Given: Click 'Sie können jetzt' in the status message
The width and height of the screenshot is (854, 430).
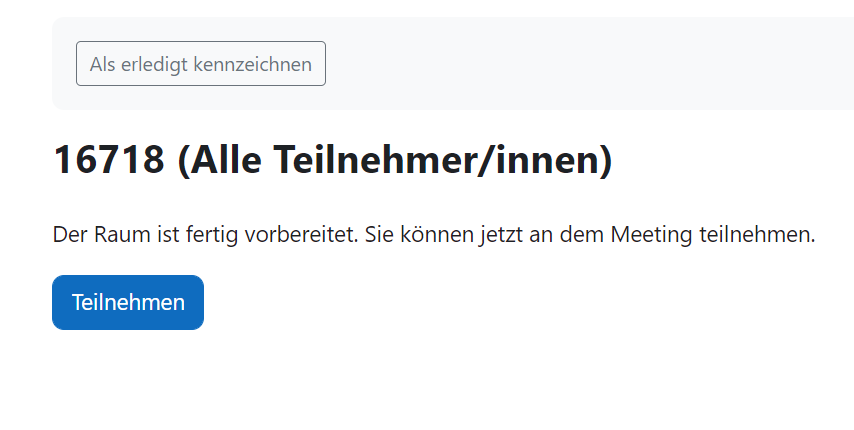Looking at the screenshot, I should (x=443, y=235).
